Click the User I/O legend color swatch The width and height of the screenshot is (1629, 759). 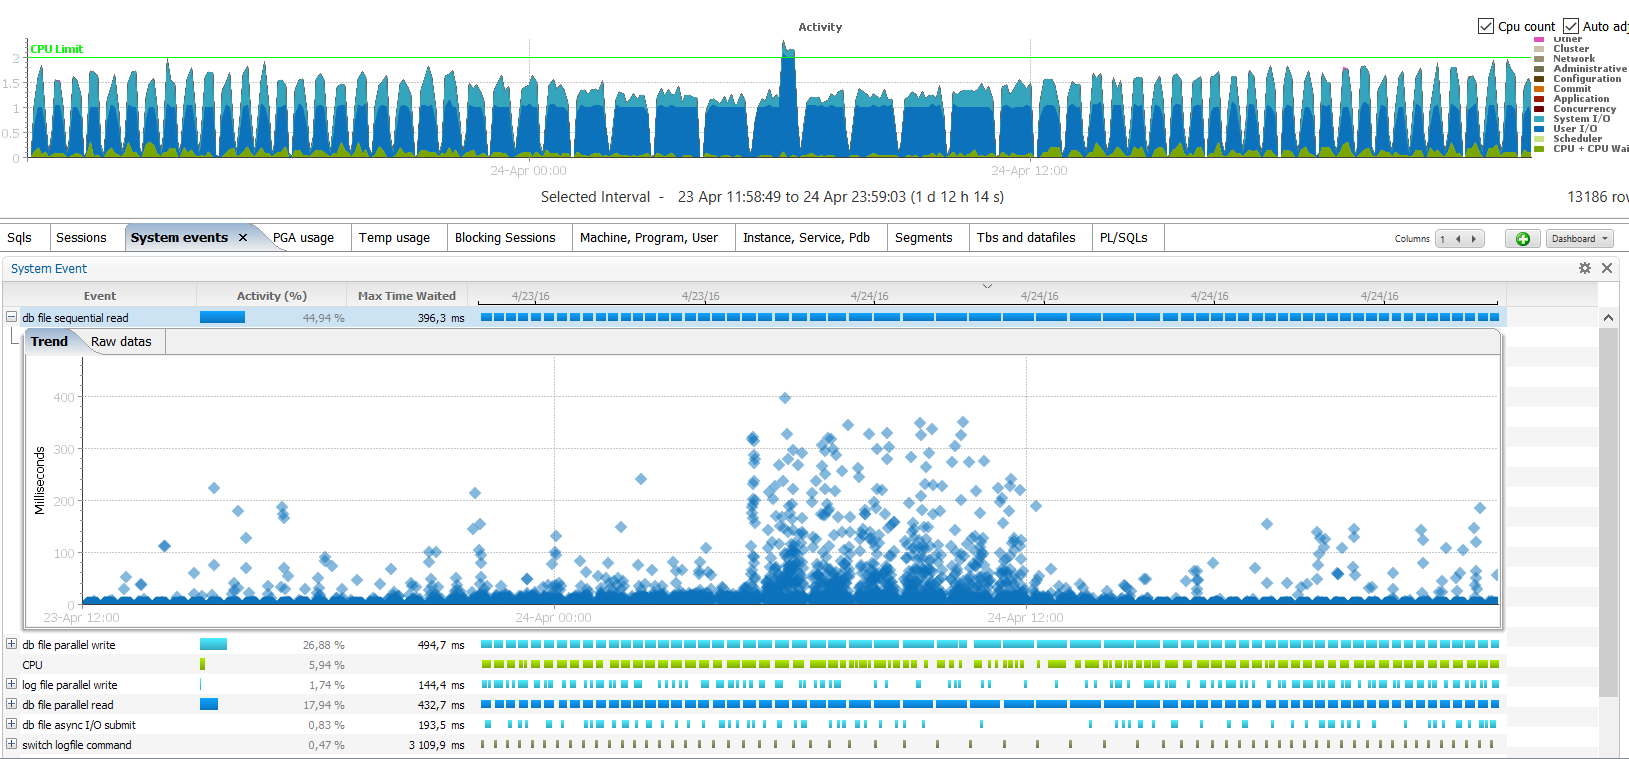1539,129
